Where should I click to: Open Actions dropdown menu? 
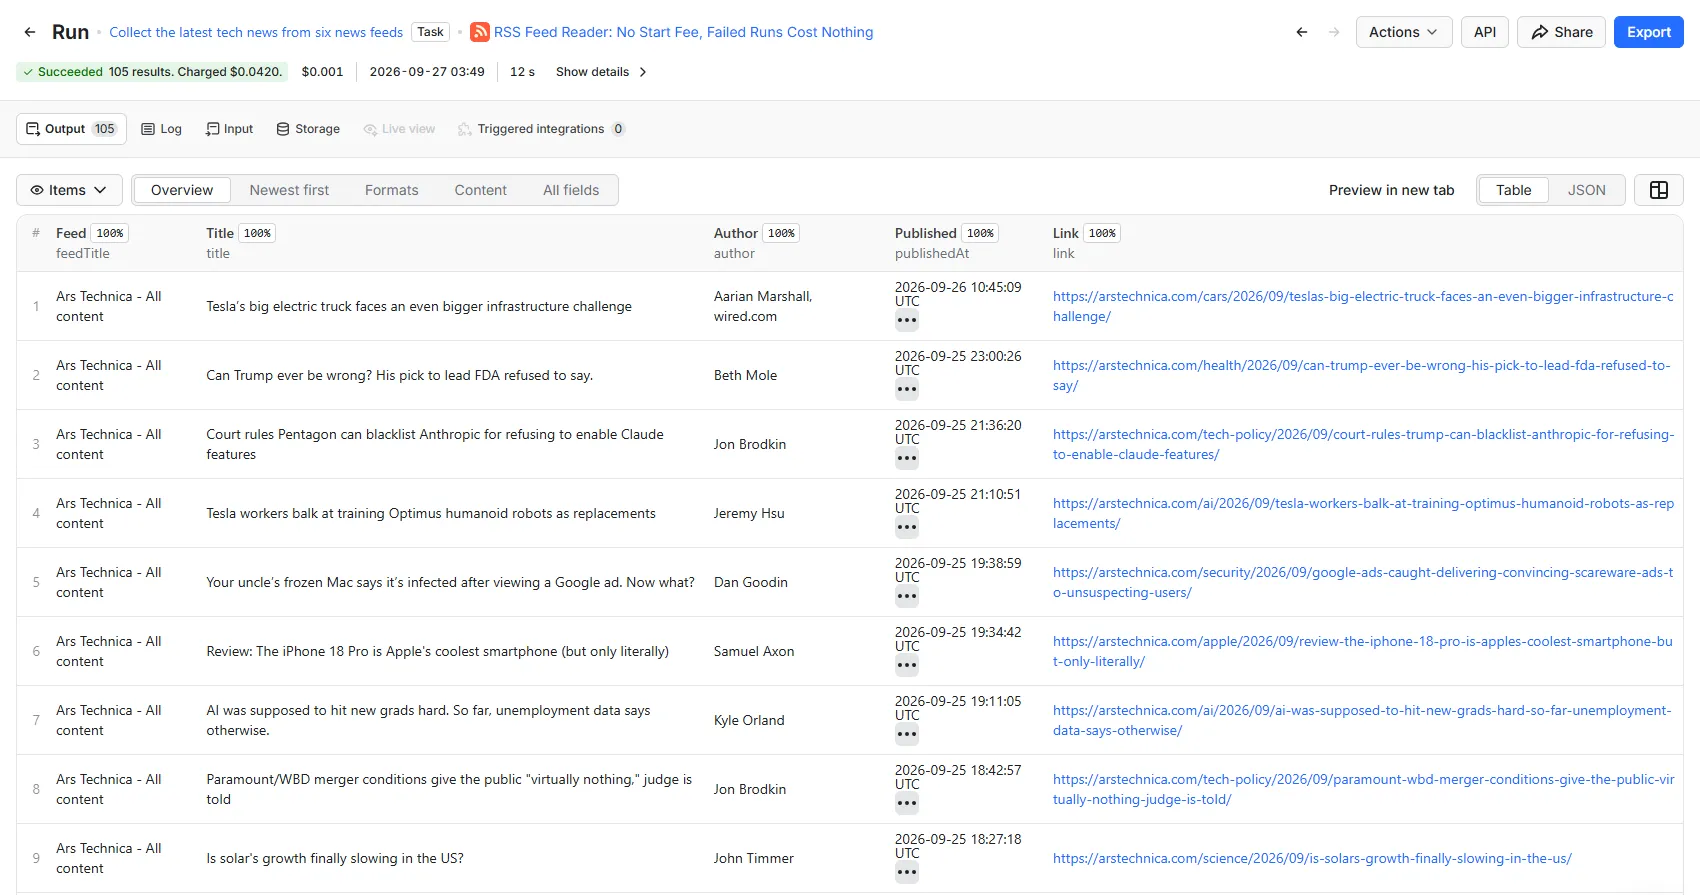pos(1404,32)
